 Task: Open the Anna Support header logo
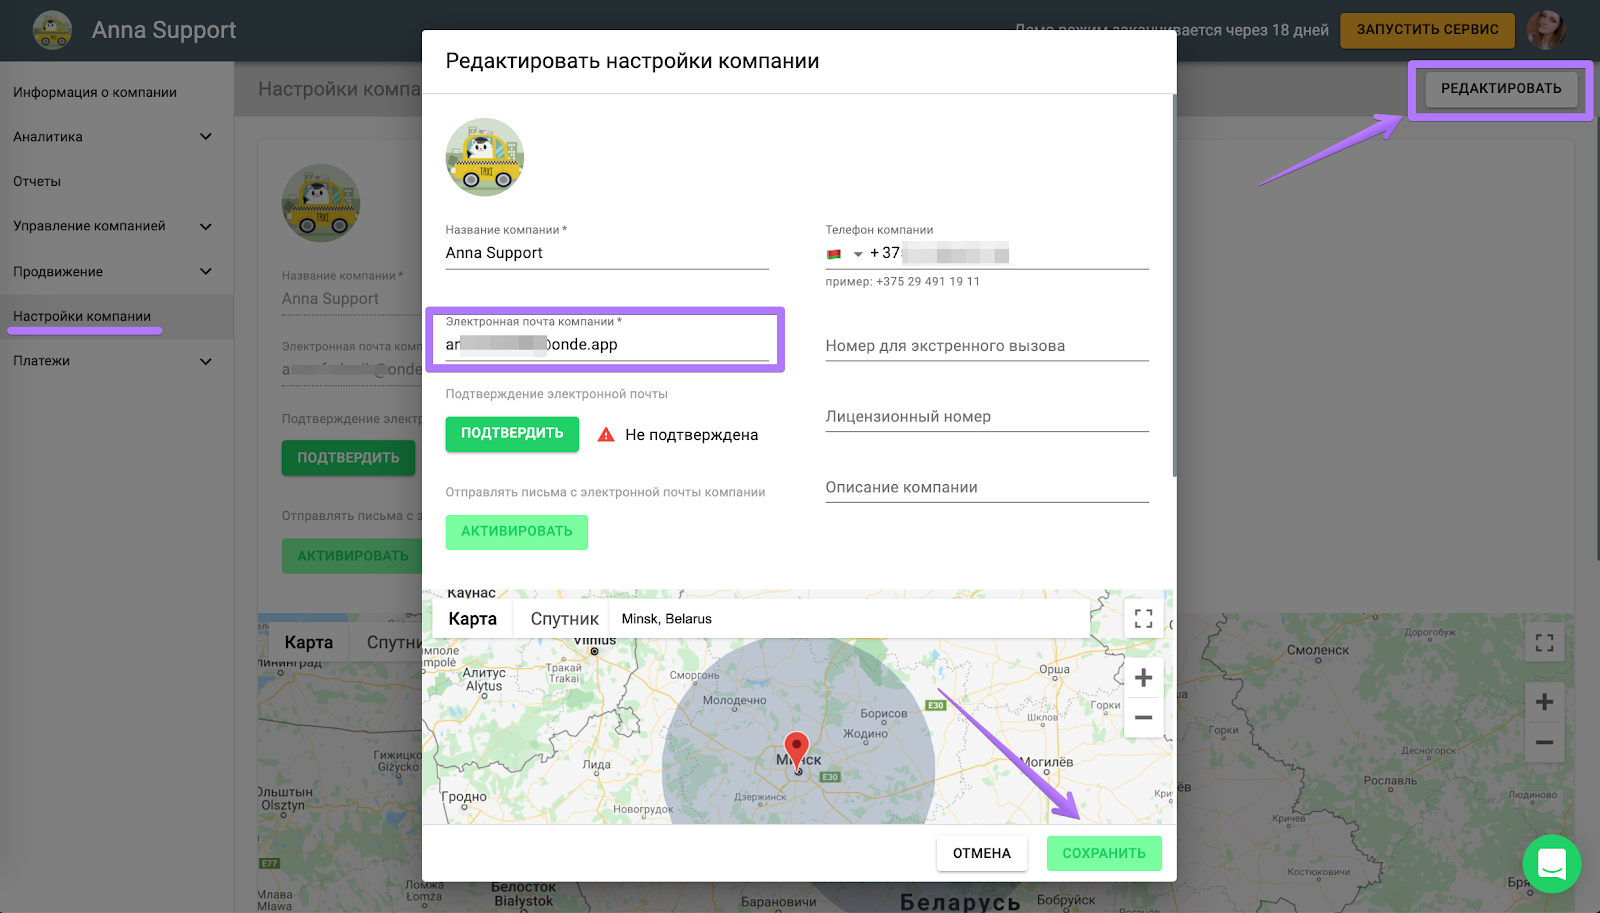[52, 30]
